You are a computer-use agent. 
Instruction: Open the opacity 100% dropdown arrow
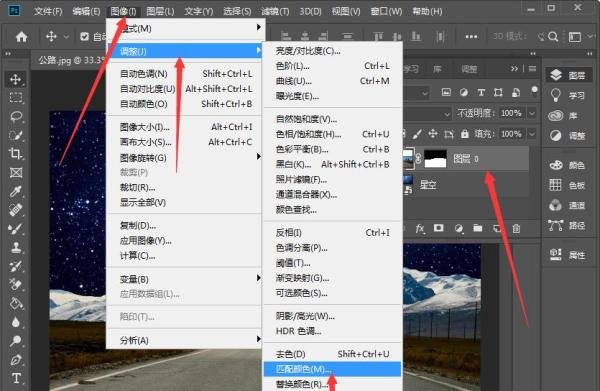pos(532,113)
